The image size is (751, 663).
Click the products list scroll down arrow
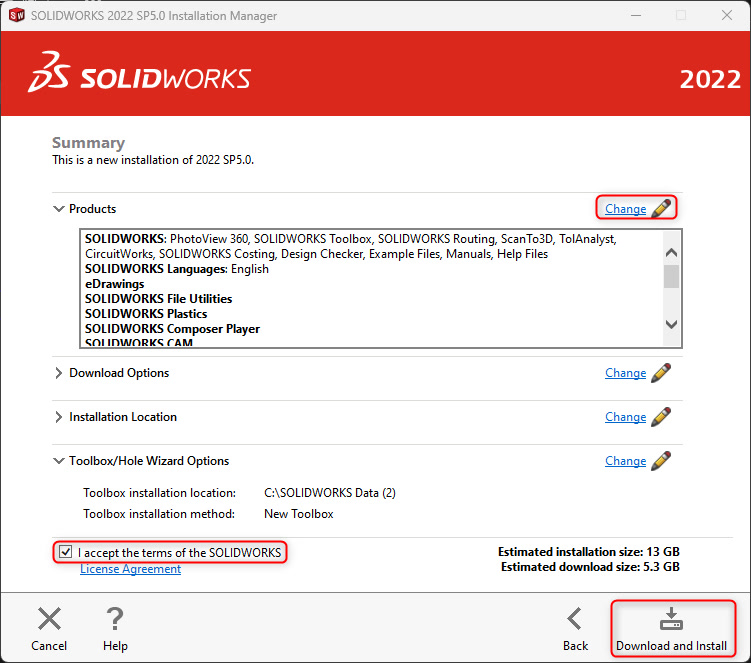[x=671, y=324]
